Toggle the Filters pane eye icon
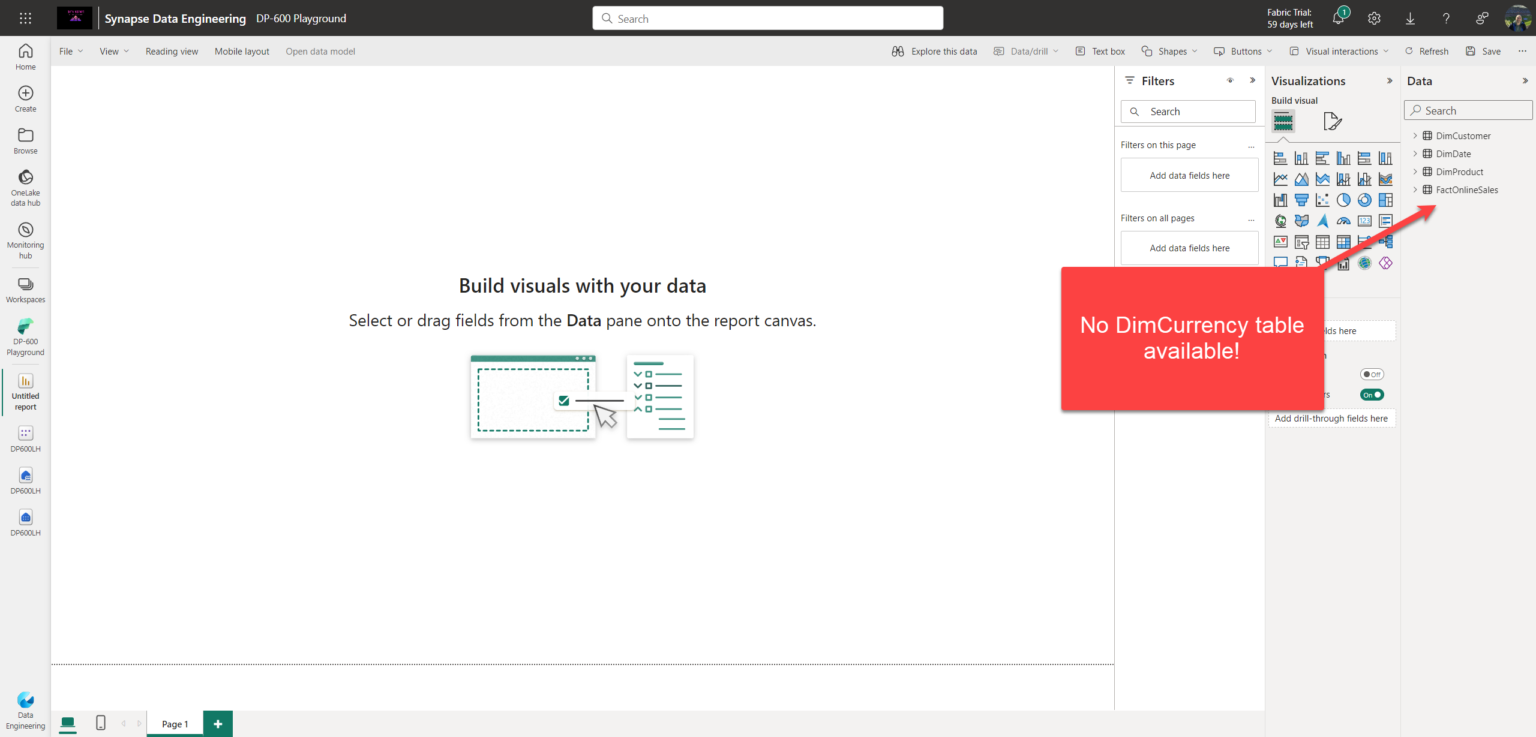Image resolution: width=1536 pixels, height=737 pixels. coord(1230,80)
